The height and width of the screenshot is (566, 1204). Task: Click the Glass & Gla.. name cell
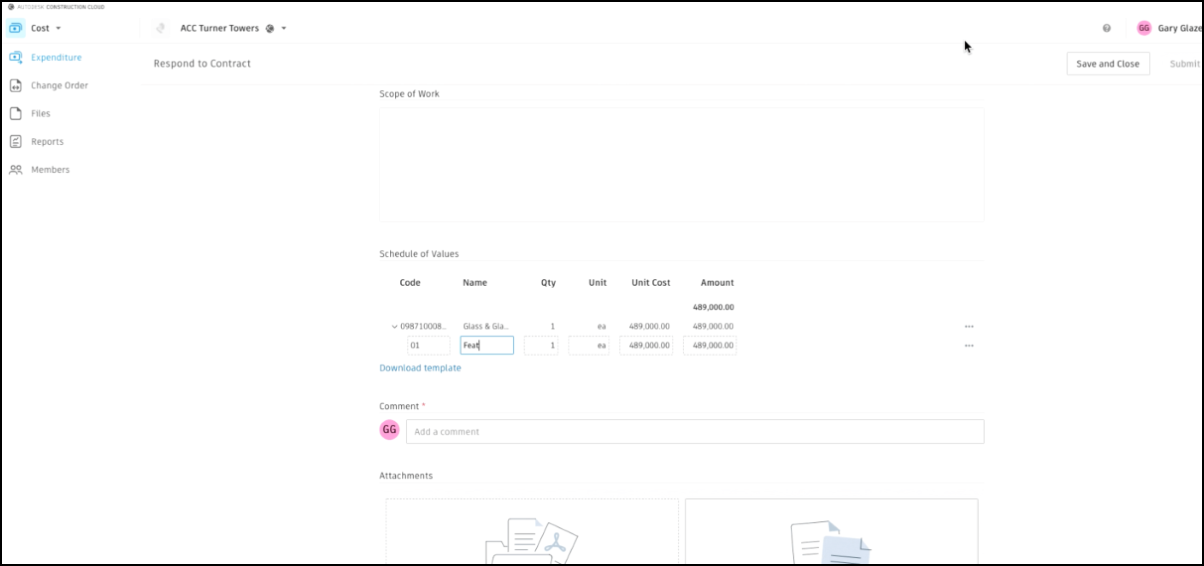click(x=486, y=326)
